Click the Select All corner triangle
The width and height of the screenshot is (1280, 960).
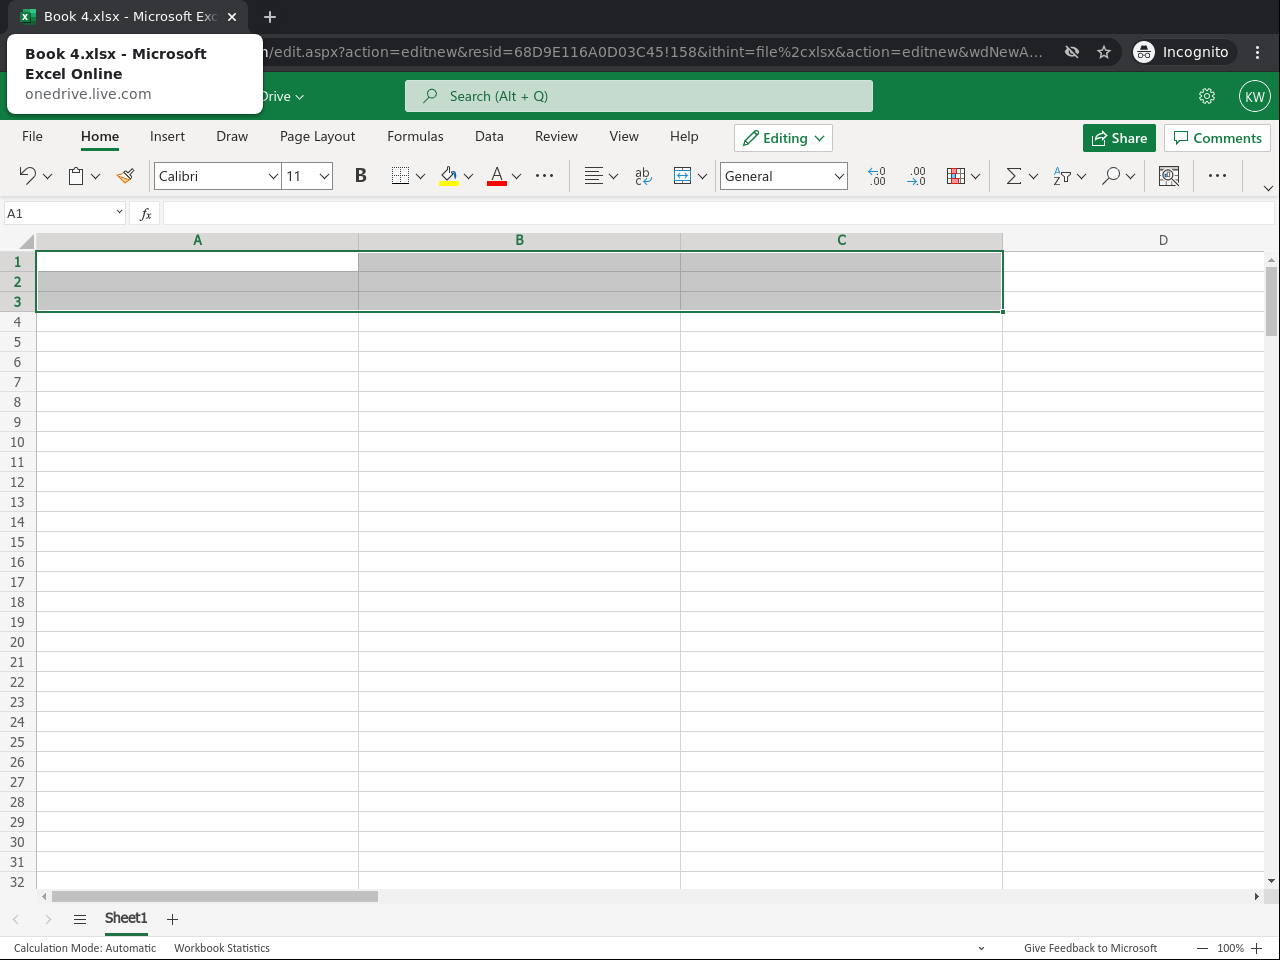[x=26, y=241]
